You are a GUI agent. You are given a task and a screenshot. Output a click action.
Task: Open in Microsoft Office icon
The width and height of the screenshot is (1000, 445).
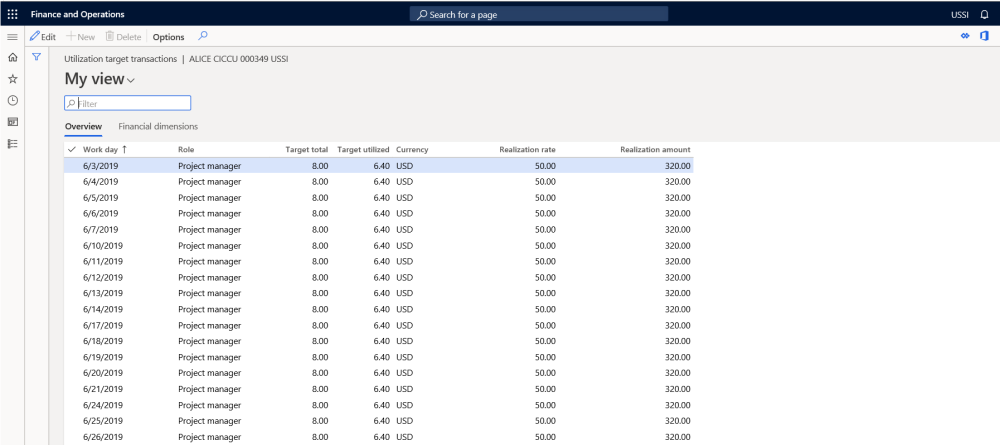984,36
